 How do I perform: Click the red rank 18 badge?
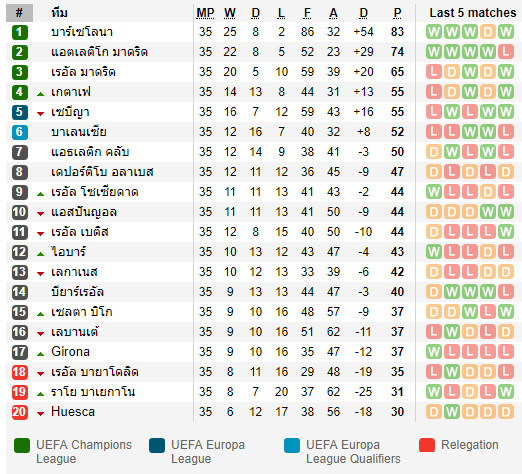pos(20,372)
